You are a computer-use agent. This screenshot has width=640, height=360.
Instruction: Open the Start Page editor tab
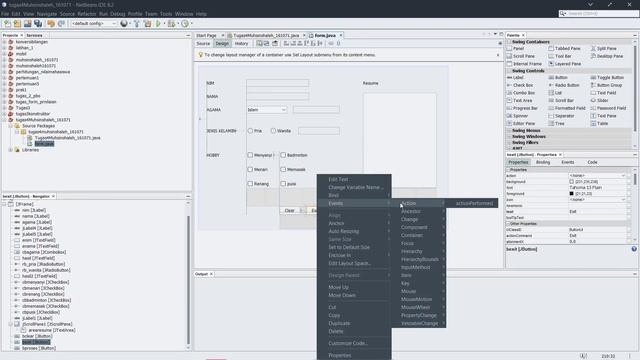[x=206, y=36]
